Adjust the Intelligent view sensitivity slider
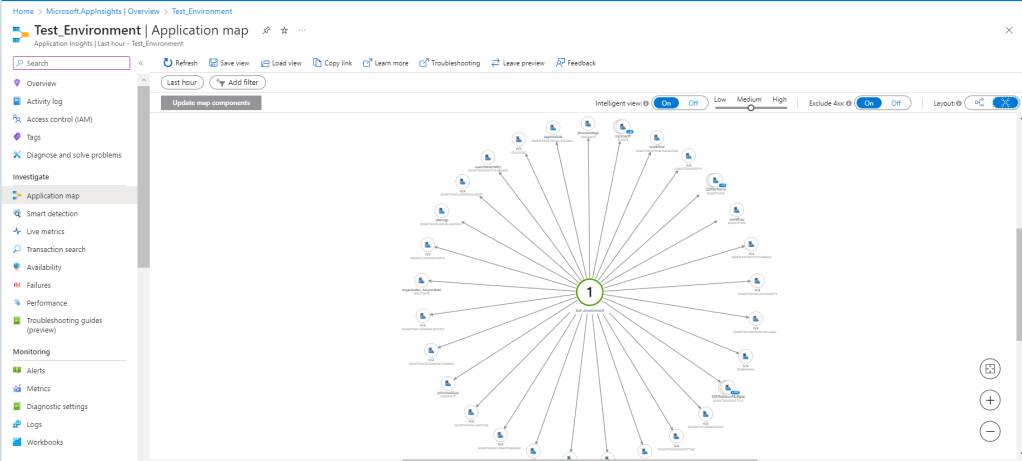The width and height of the screenshot is (1022, 461). pyautogui.click(x=749, y=108)
